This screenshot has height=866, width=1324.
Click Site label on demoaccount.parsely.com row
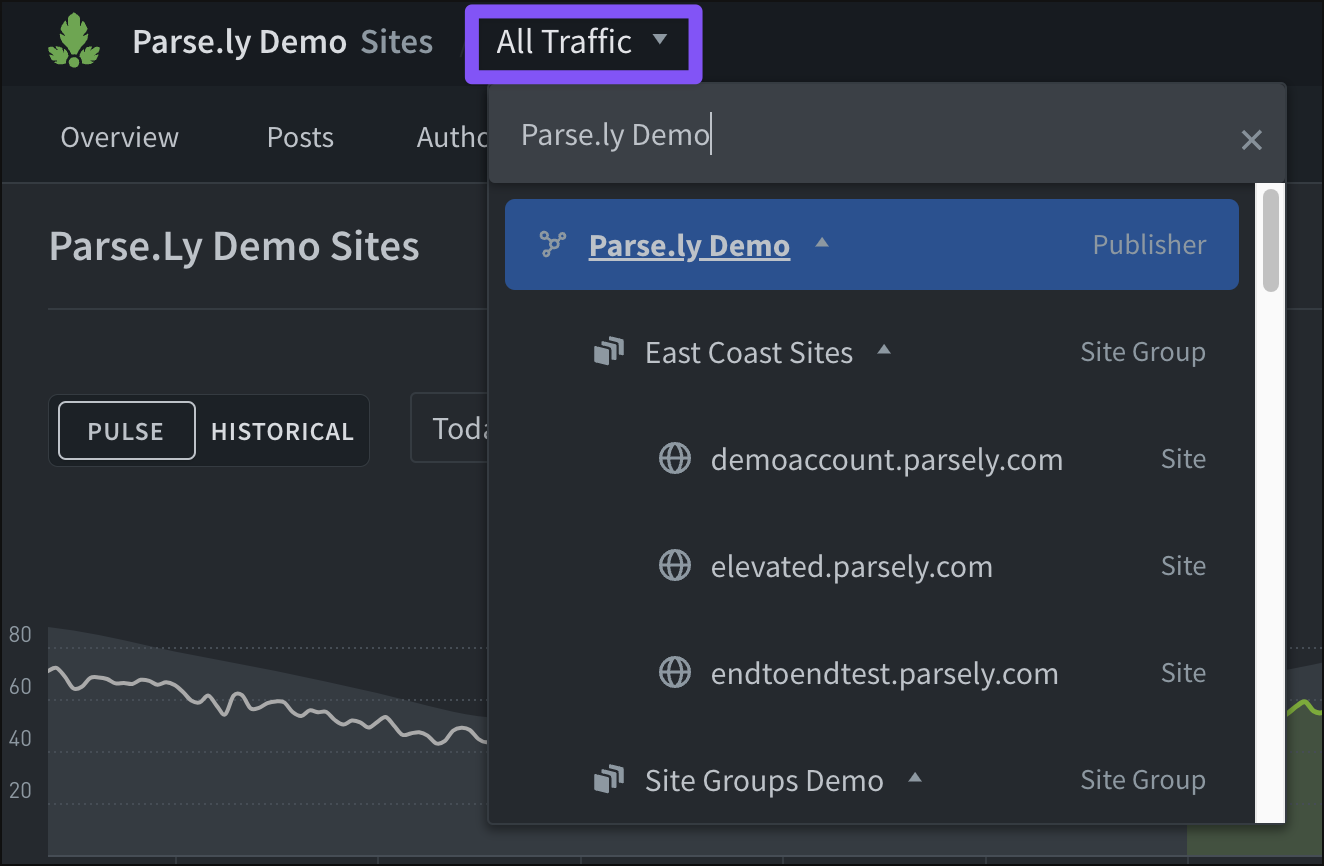click(1183, 459)
